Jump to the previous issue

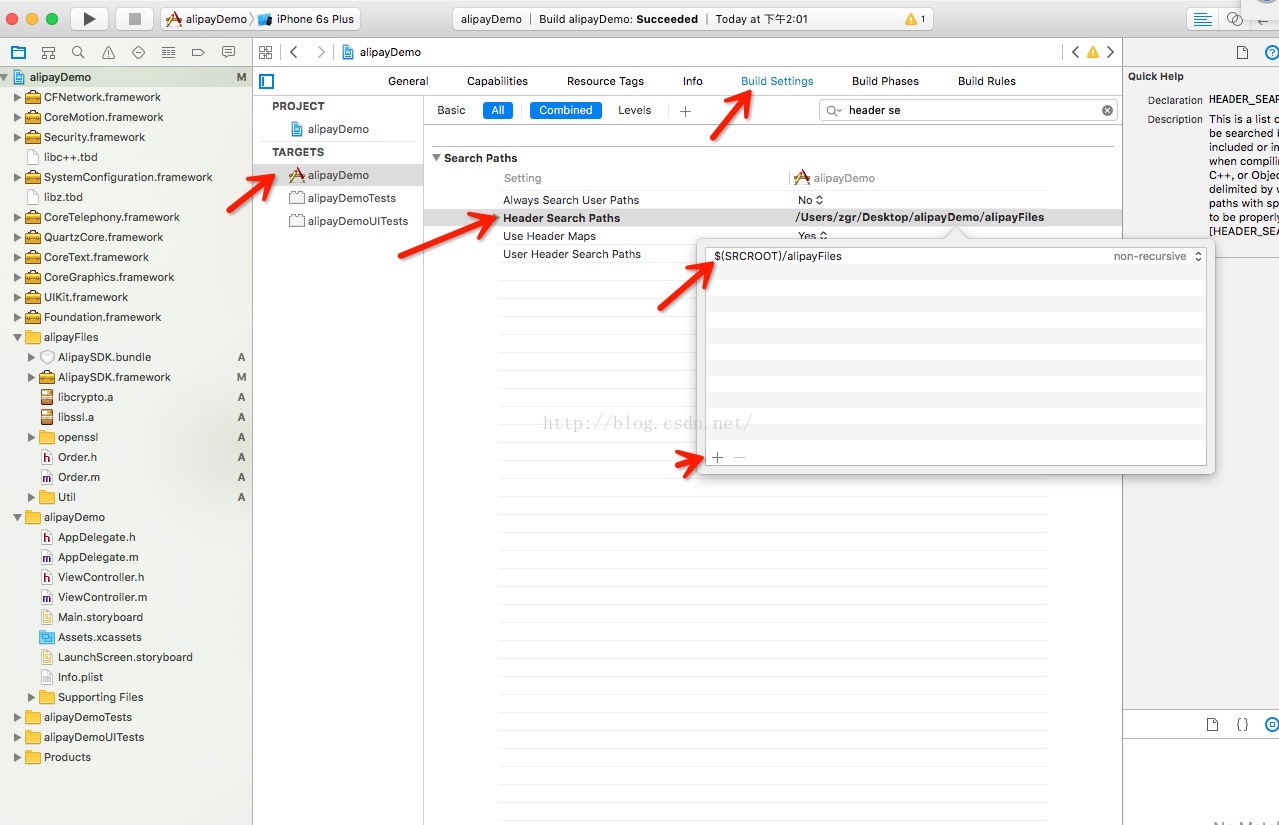pos(1075,52)
